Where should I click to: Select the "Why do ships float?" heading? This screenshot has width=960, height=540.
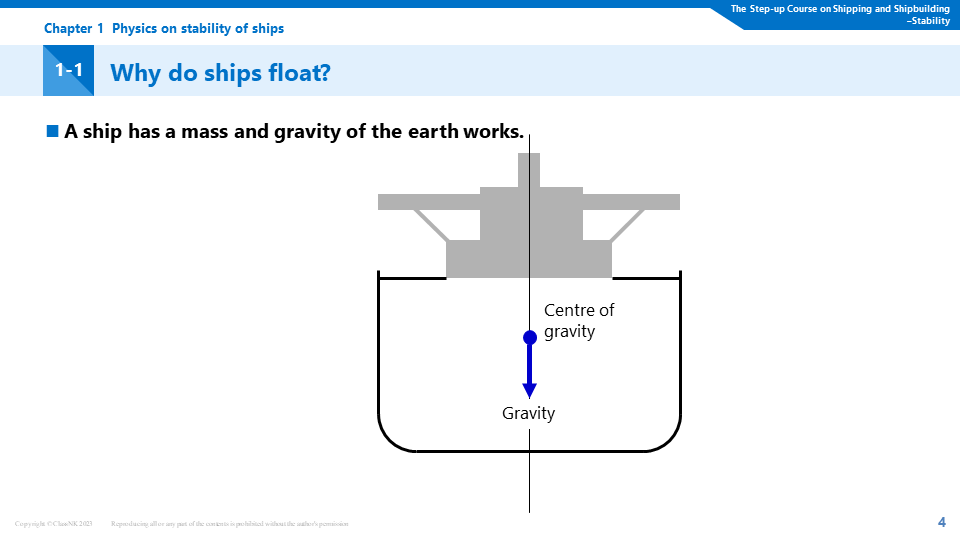click(220, 72)
